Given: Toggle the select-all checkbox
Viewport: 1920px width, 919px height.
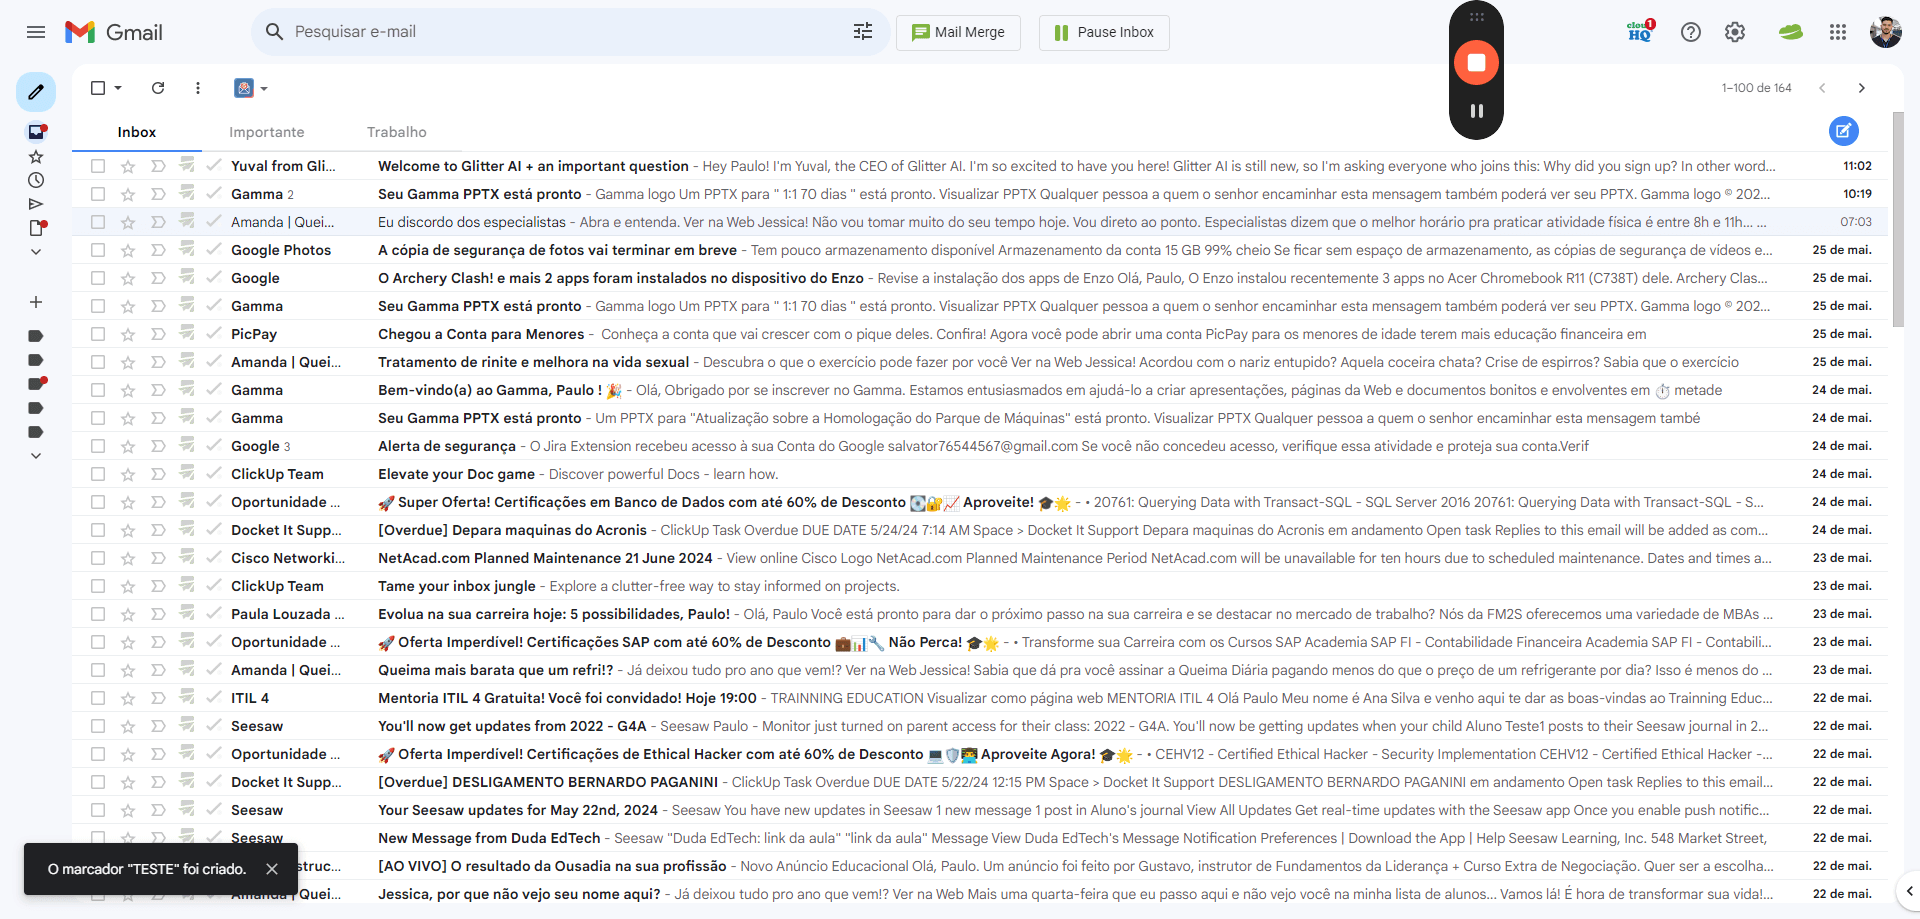Looking at the screenshot, I should pos(98,88).
